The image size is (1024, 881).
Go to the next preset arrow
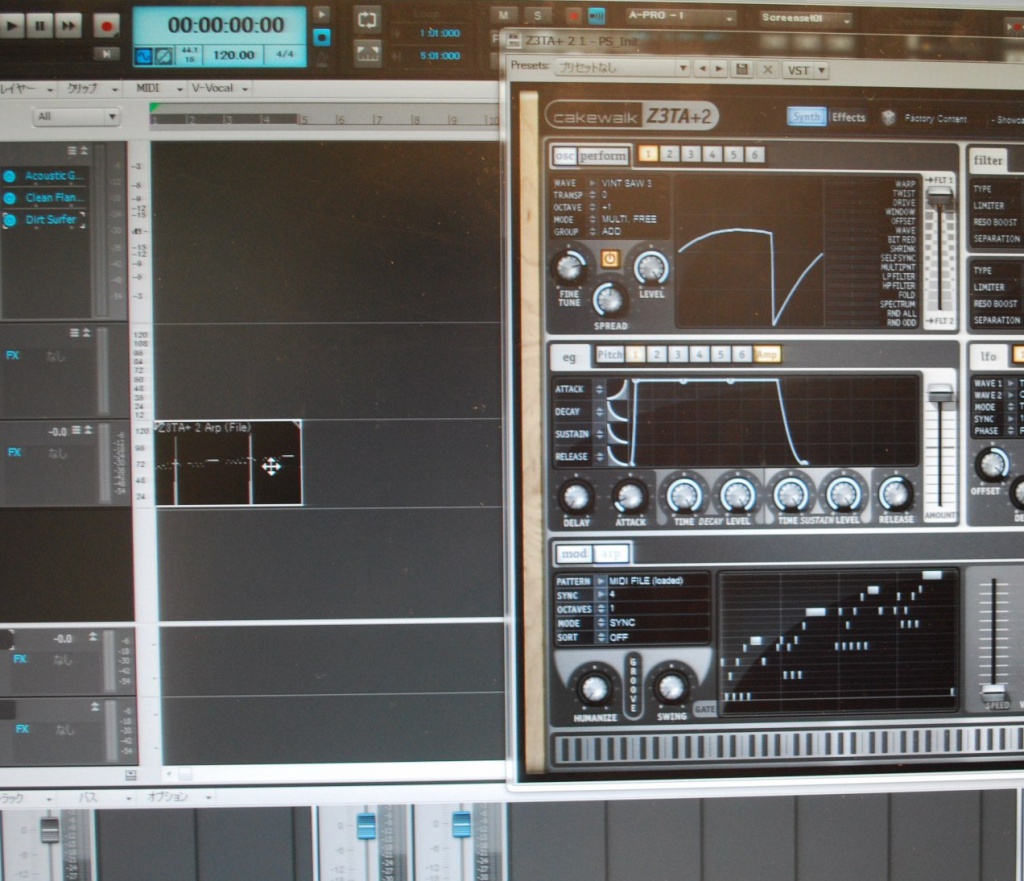pyautogui.click(x=718, y=69)
